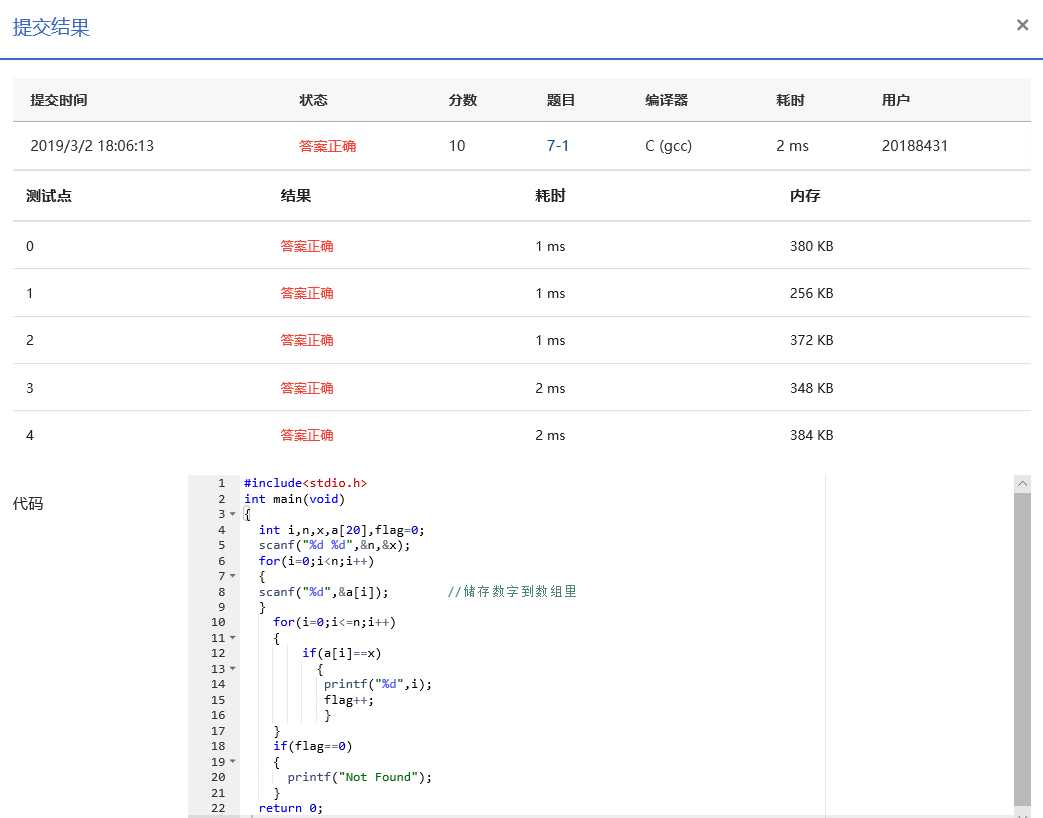The image size is (1043, 818).
Task: Open problem link 7-1
Action: 557,146
